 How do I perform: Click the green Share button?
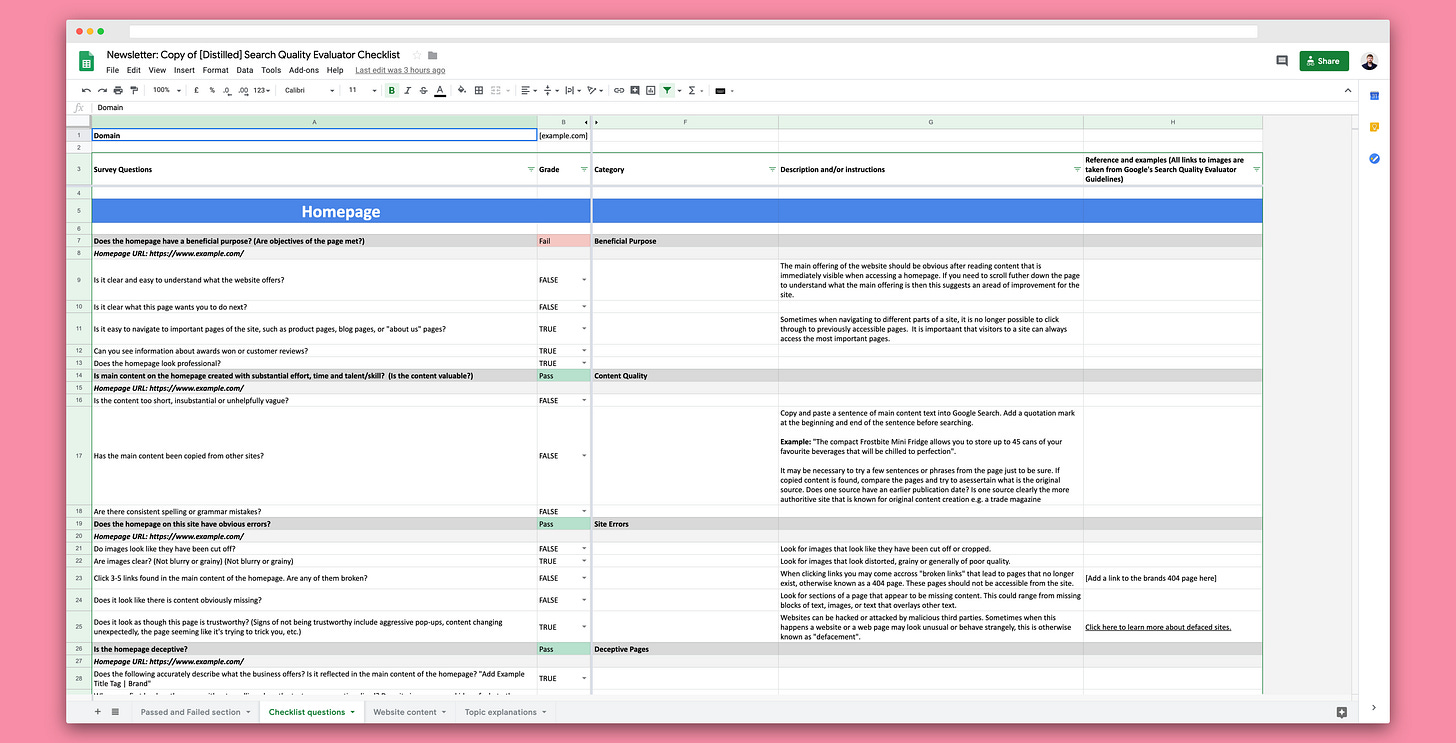pyautogui.click(x=1323, y=61)
